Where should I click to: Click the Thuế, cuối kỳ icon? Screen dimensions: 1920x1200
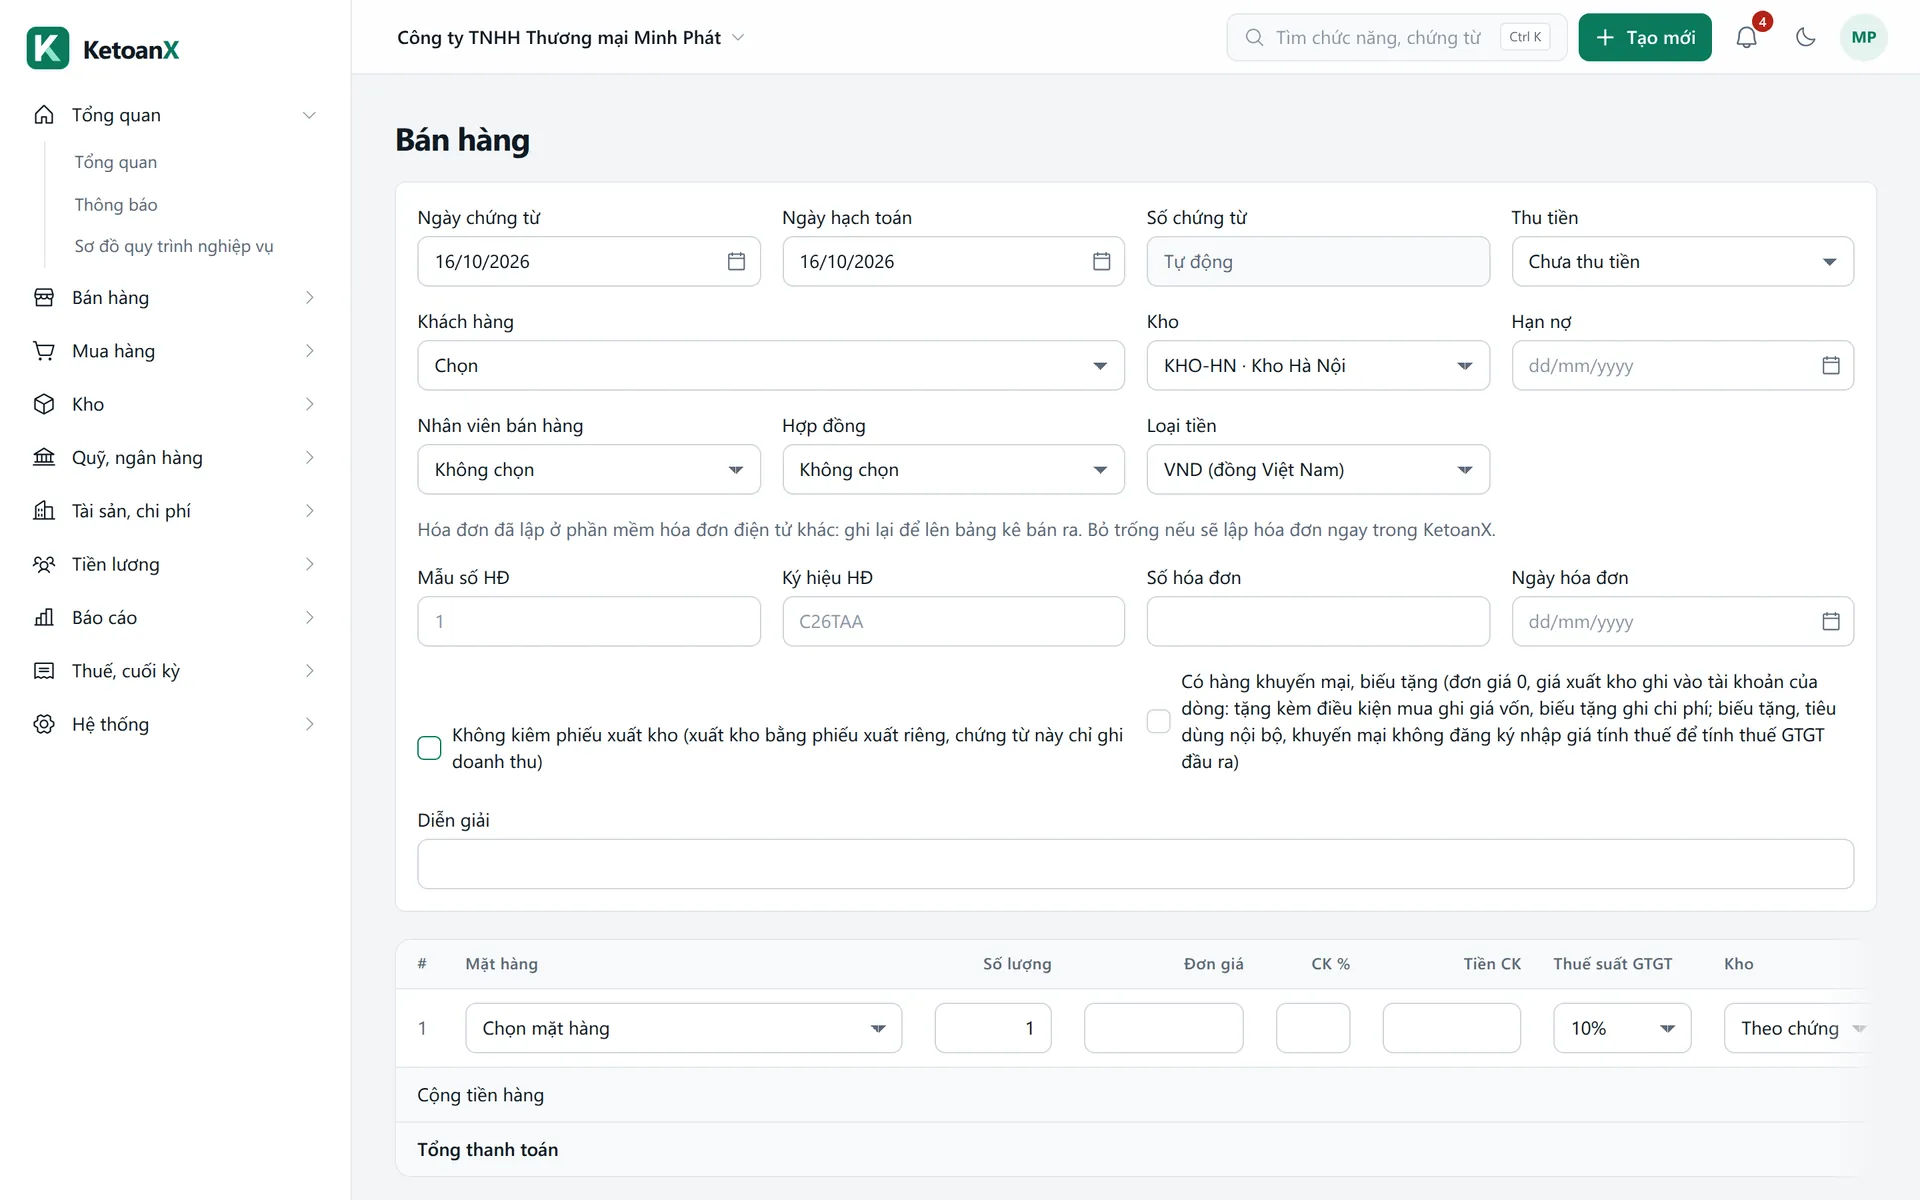(x=44, y=671)
